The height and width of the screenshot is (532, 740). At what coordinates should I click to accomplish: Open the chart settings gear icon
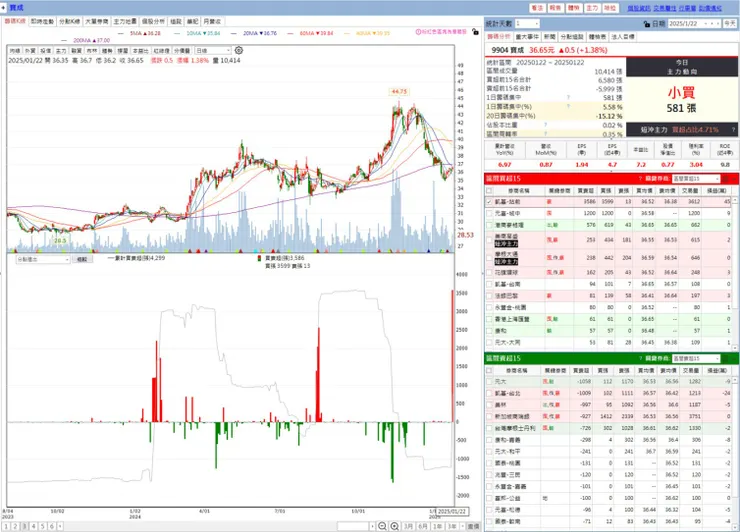(239, 50)
